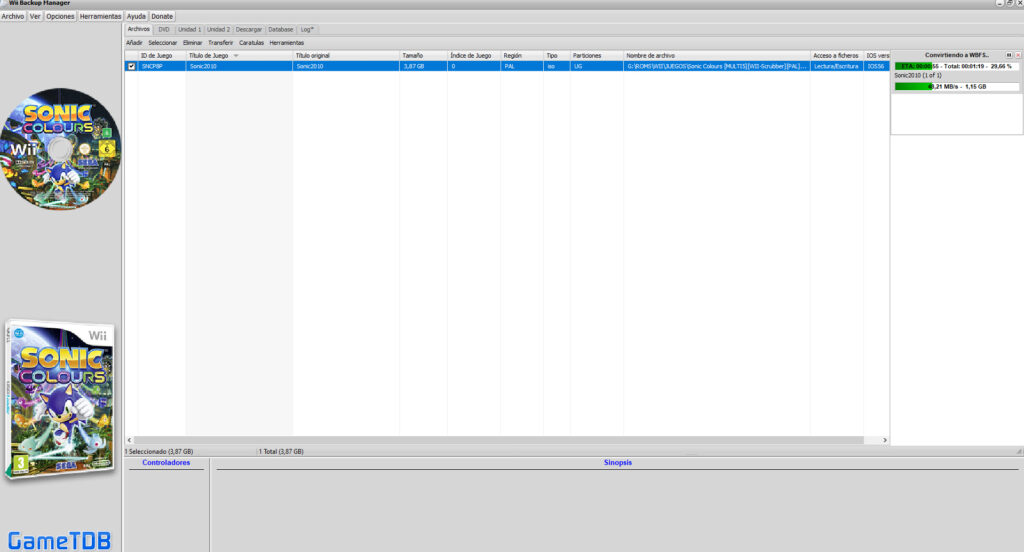This screenshot has height=552, width=1024.
Task: Open the Caratulas dropdown in the toolbar
Action: 251,42
